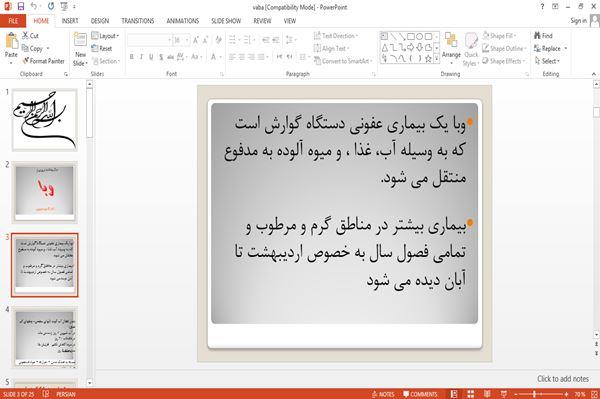Open the Text Direction dropdown
600x399 pixels.
click(x=336, y=36)
